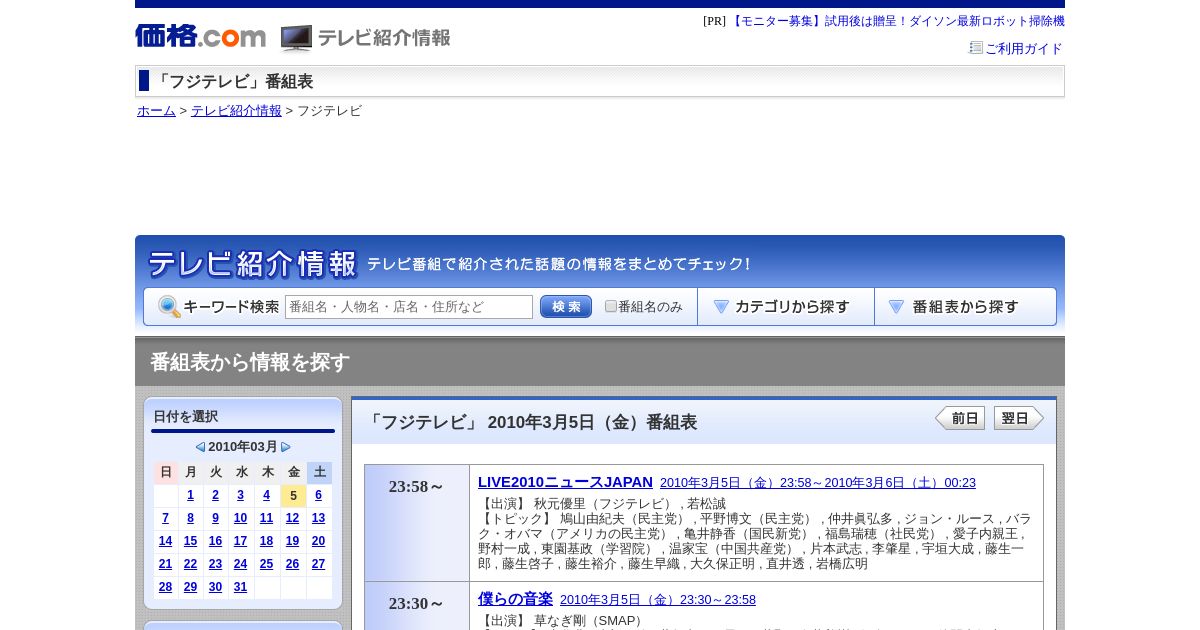This screenshot has width=1200, height=630.
Task: Click the 2010年03月 month label
Action: 243,447
